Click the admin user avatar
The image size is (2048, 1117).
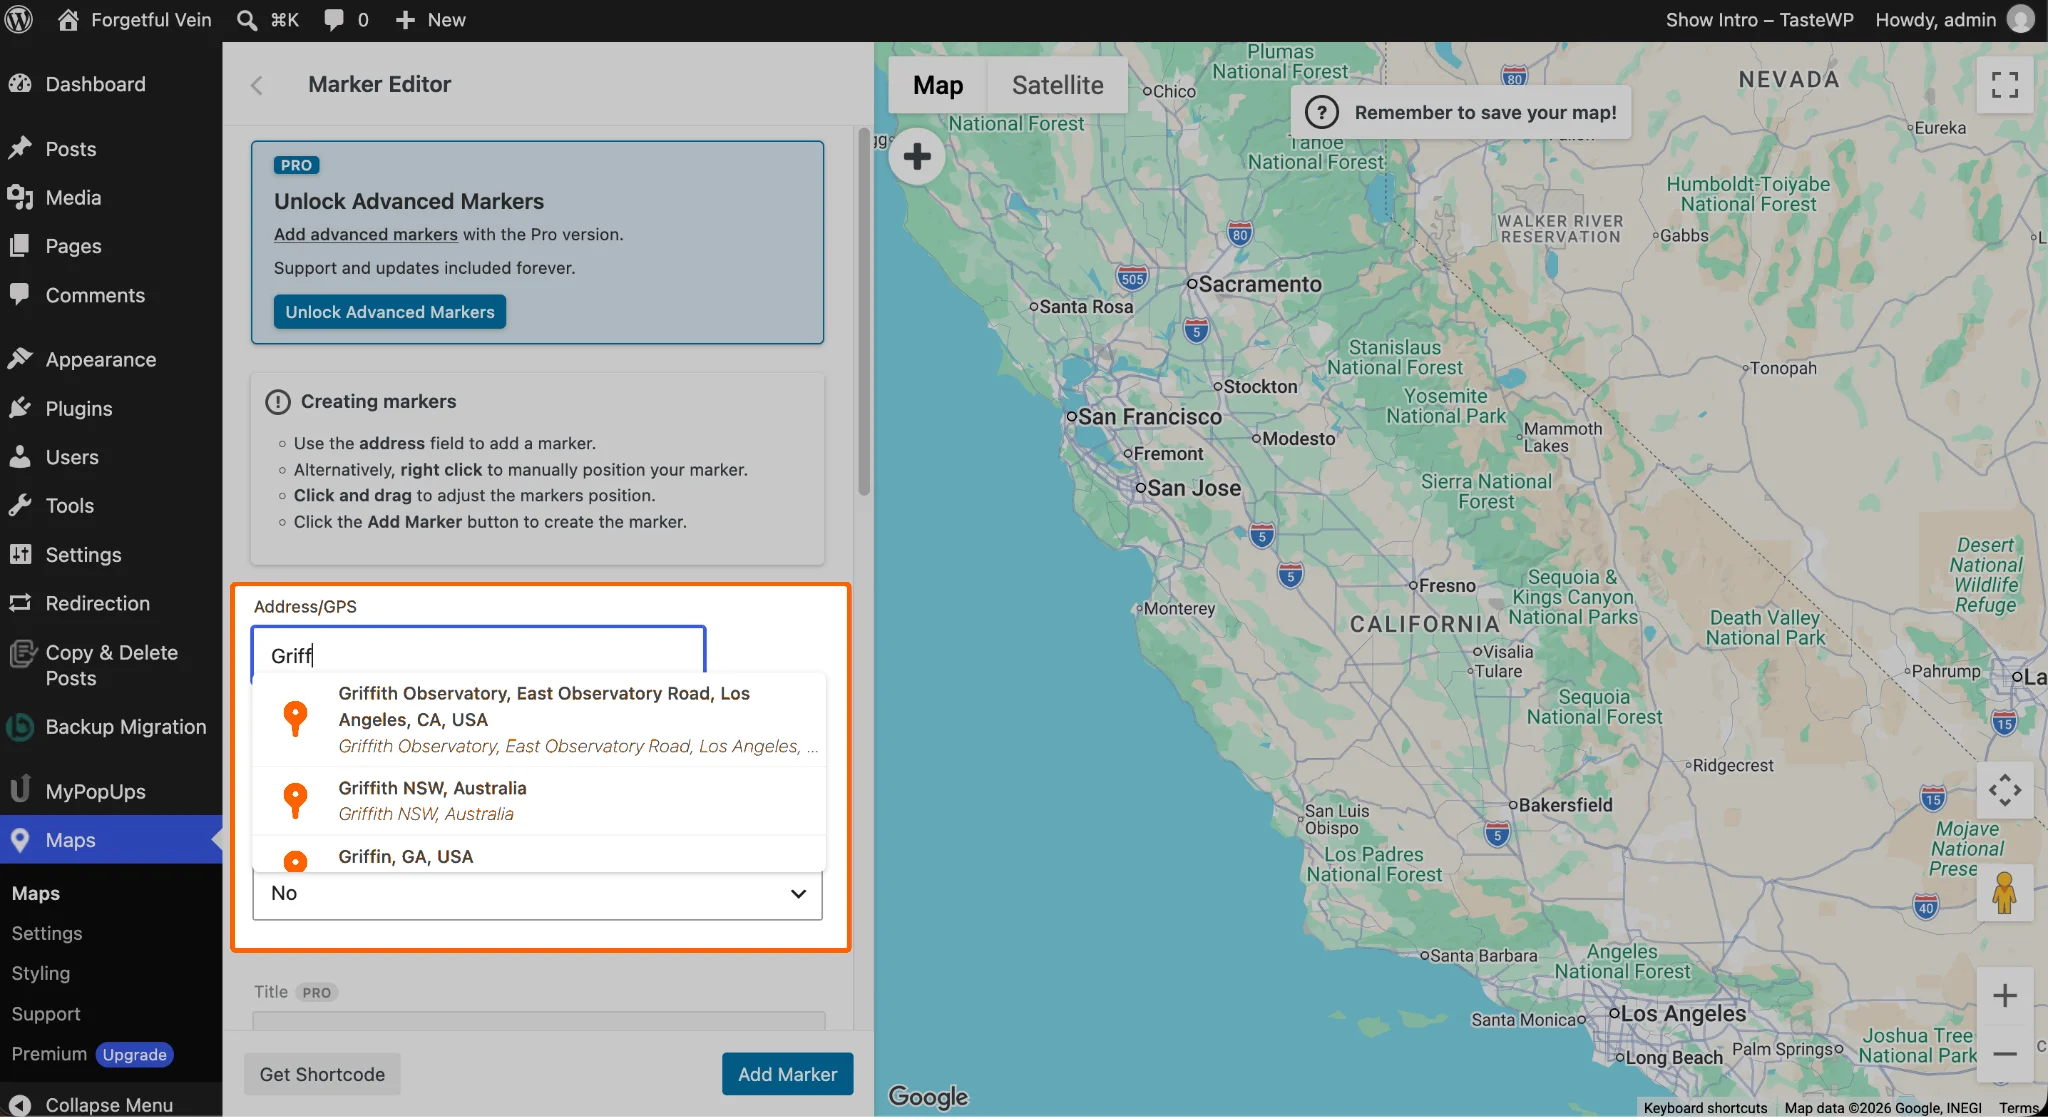point(2021,20)
